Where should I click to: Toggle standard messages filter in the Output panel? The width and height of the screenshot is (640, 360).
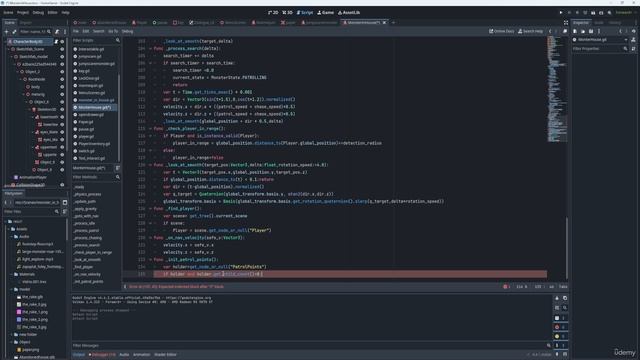tap(560, 318)
